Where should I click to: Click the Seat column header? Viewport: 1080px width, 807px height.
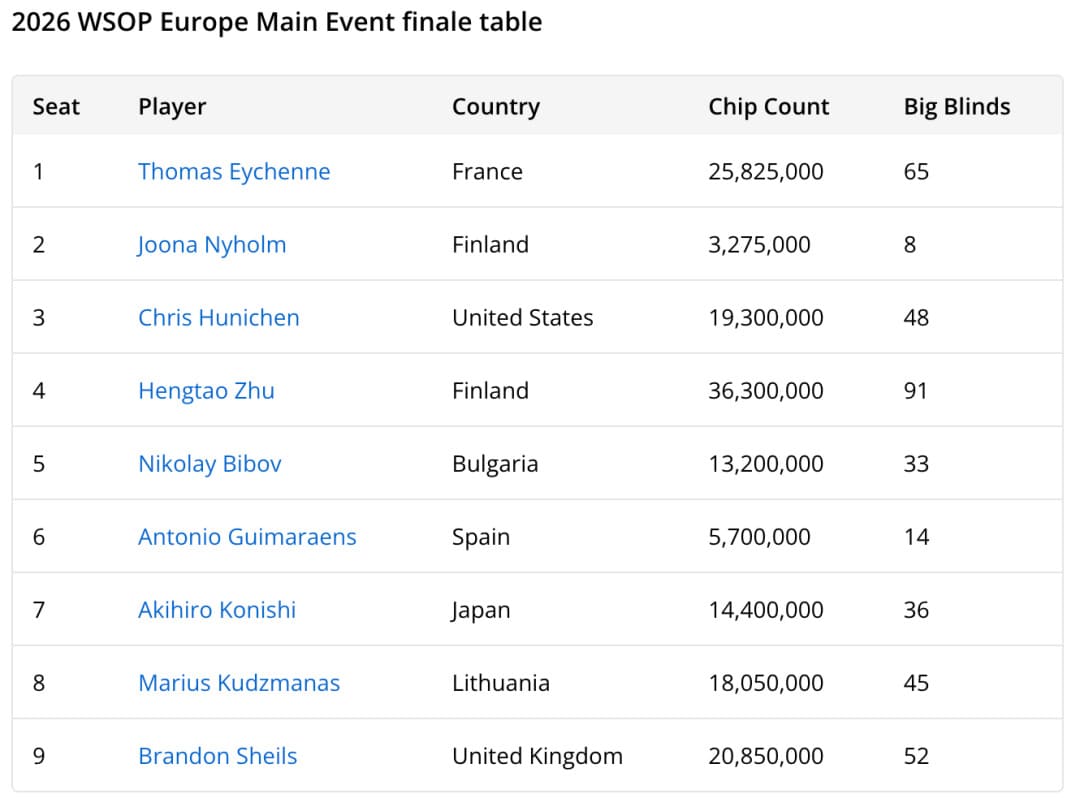click(x=56, y=107)
